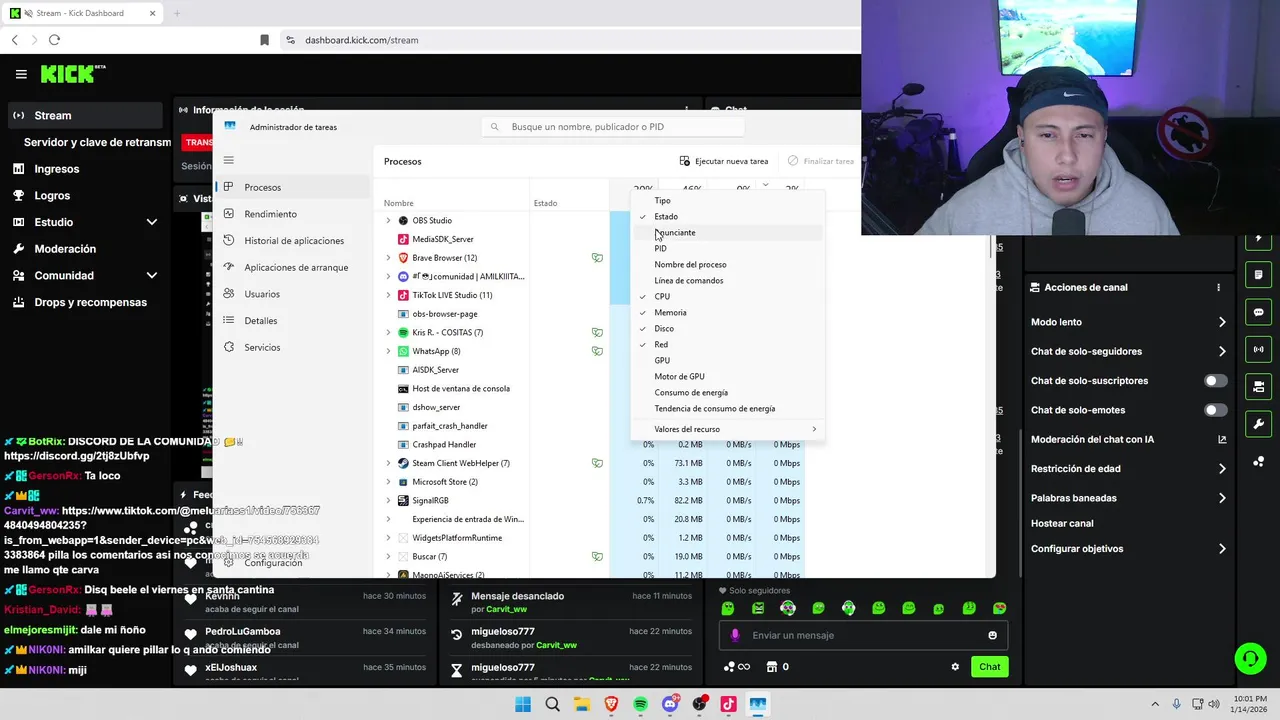This screenshot has height=720, width=1280.
Task: Click the Steam Client WebHelper icon
Action: [x=403, y=463]
